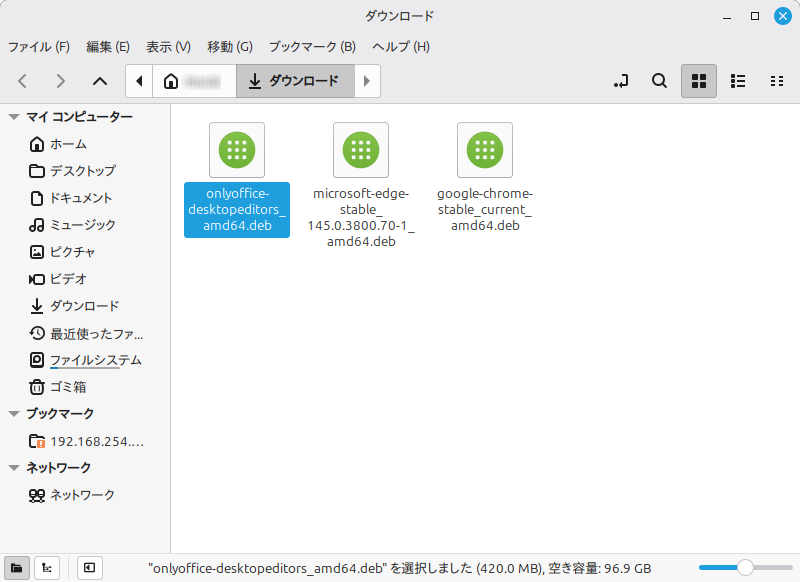Open the ブックマーク (B) menu
The width and height of the screenshot is (800, 582).
(312, 47)
